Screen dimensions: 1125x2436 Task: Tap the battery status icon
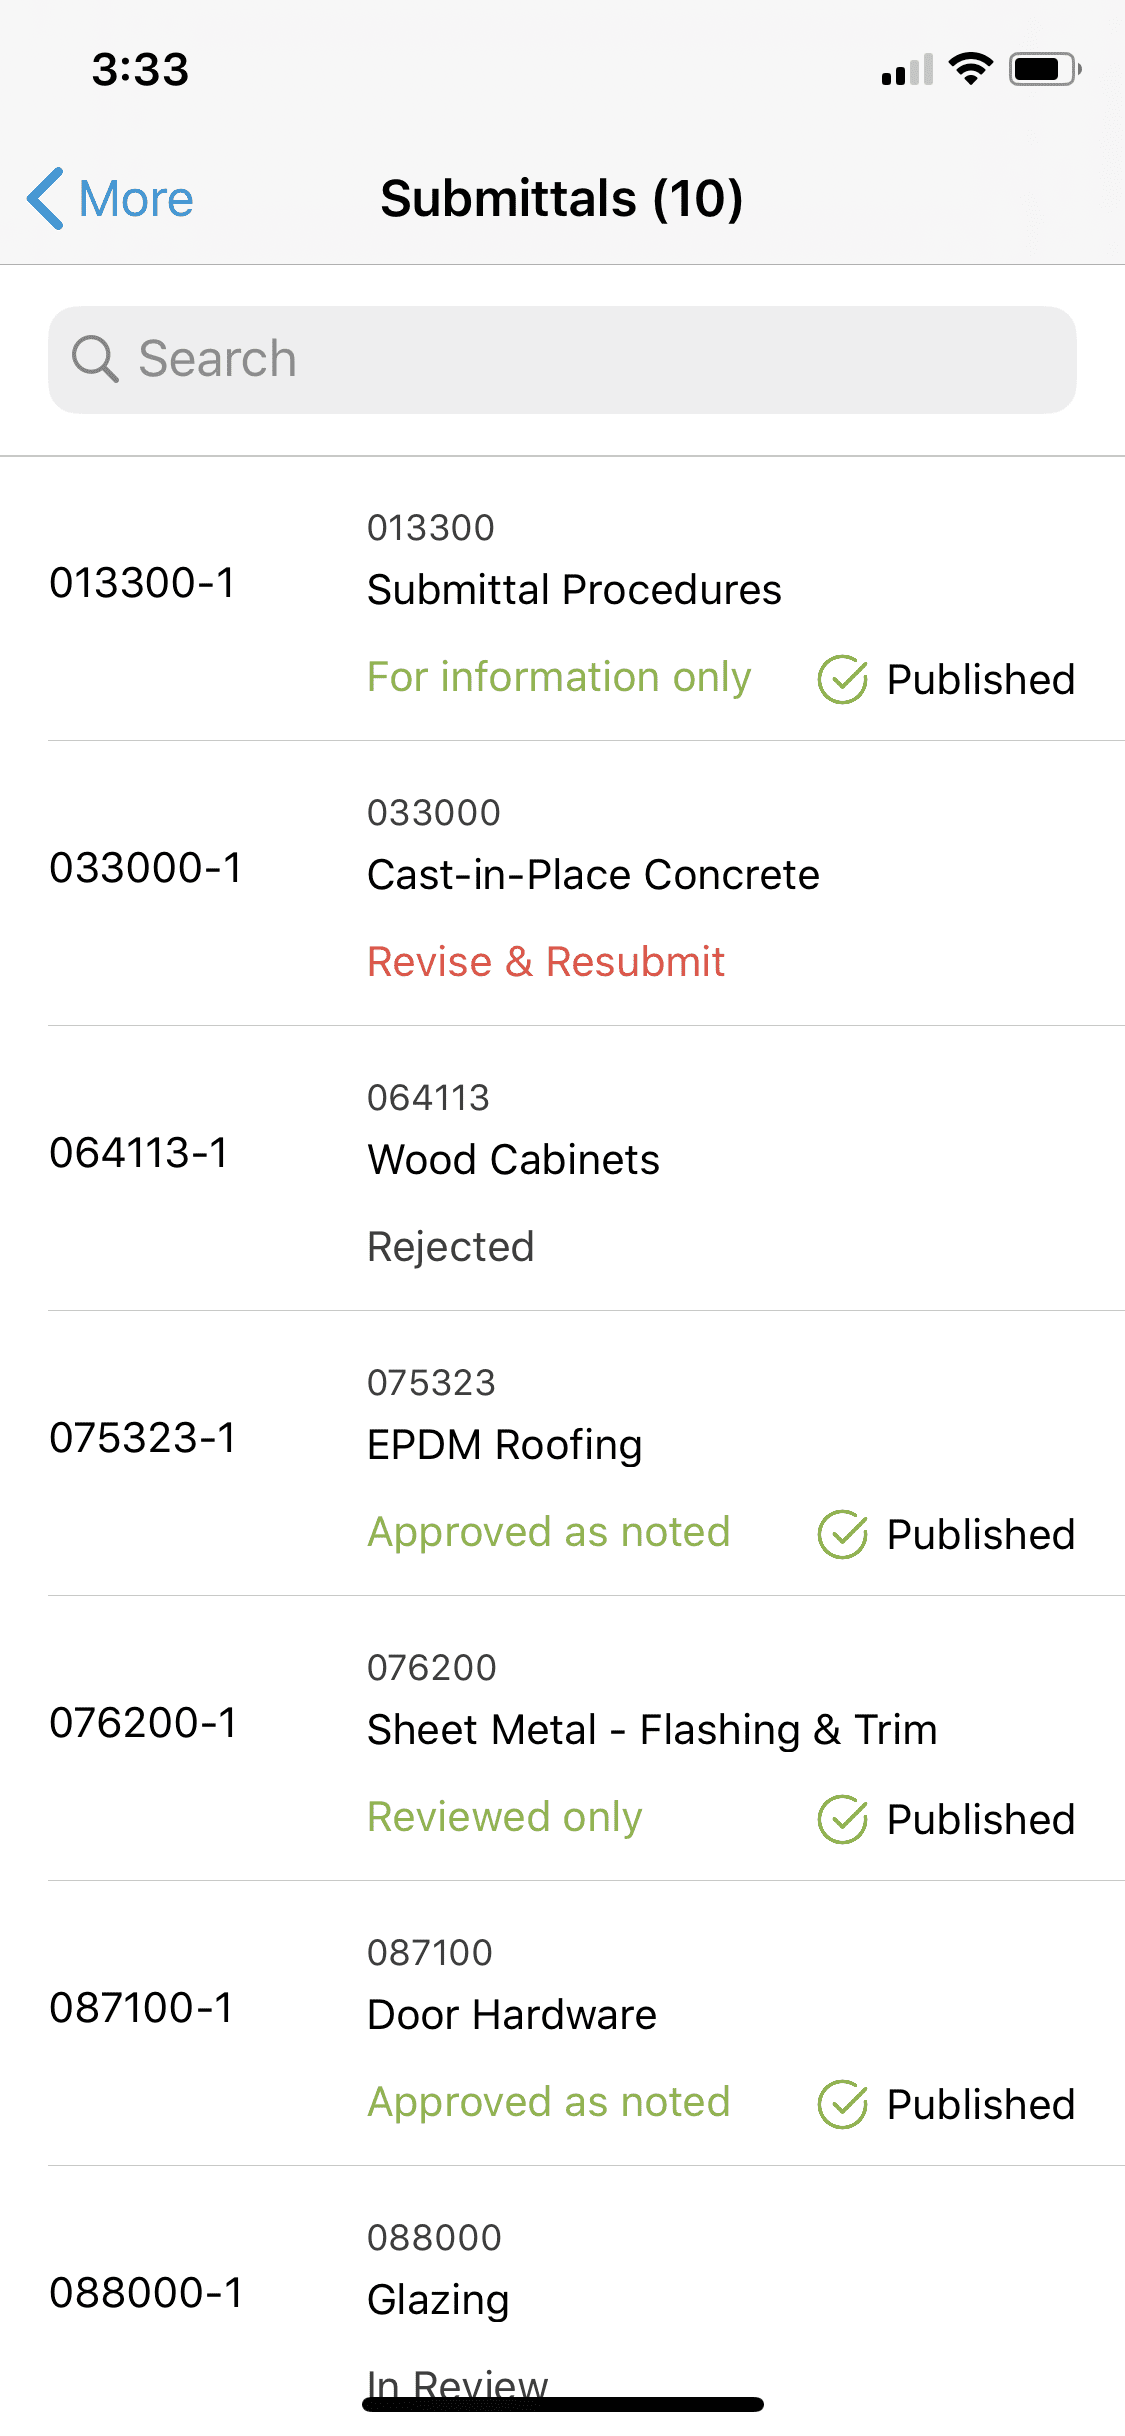1044,69
